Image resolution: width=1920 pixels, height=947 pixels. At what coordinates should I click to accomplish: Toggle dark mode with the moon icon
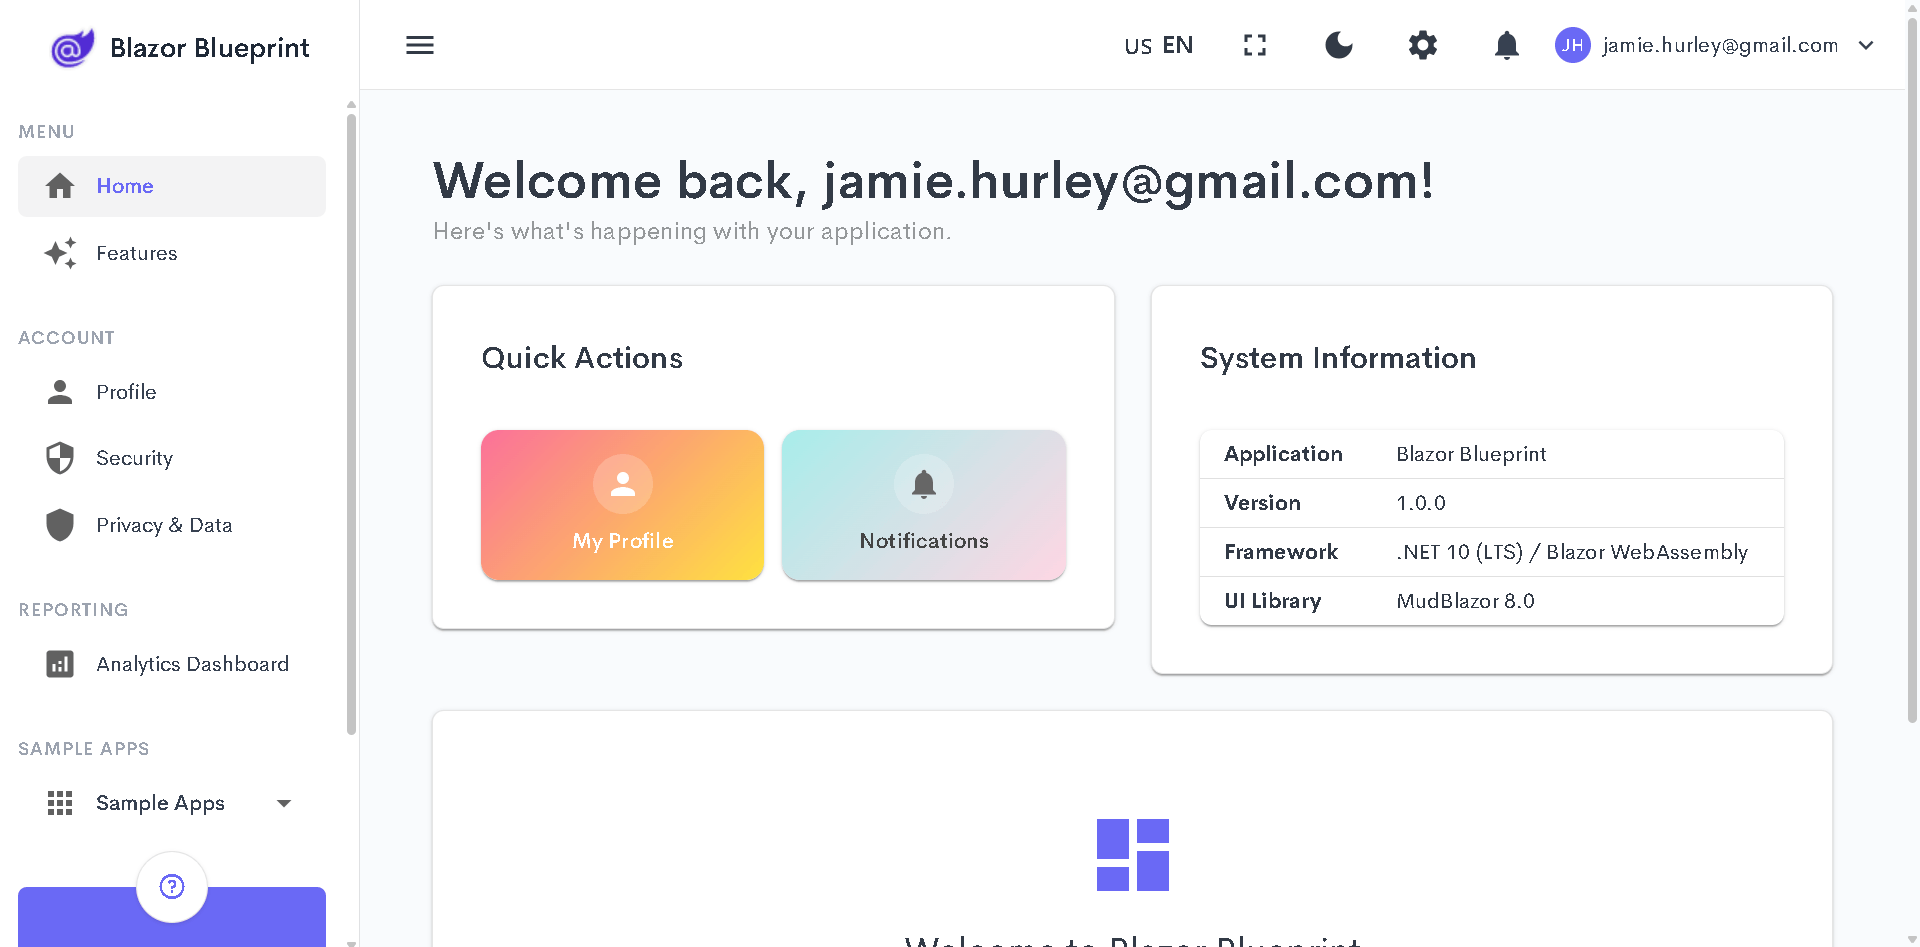click(x=1338, y=45)
